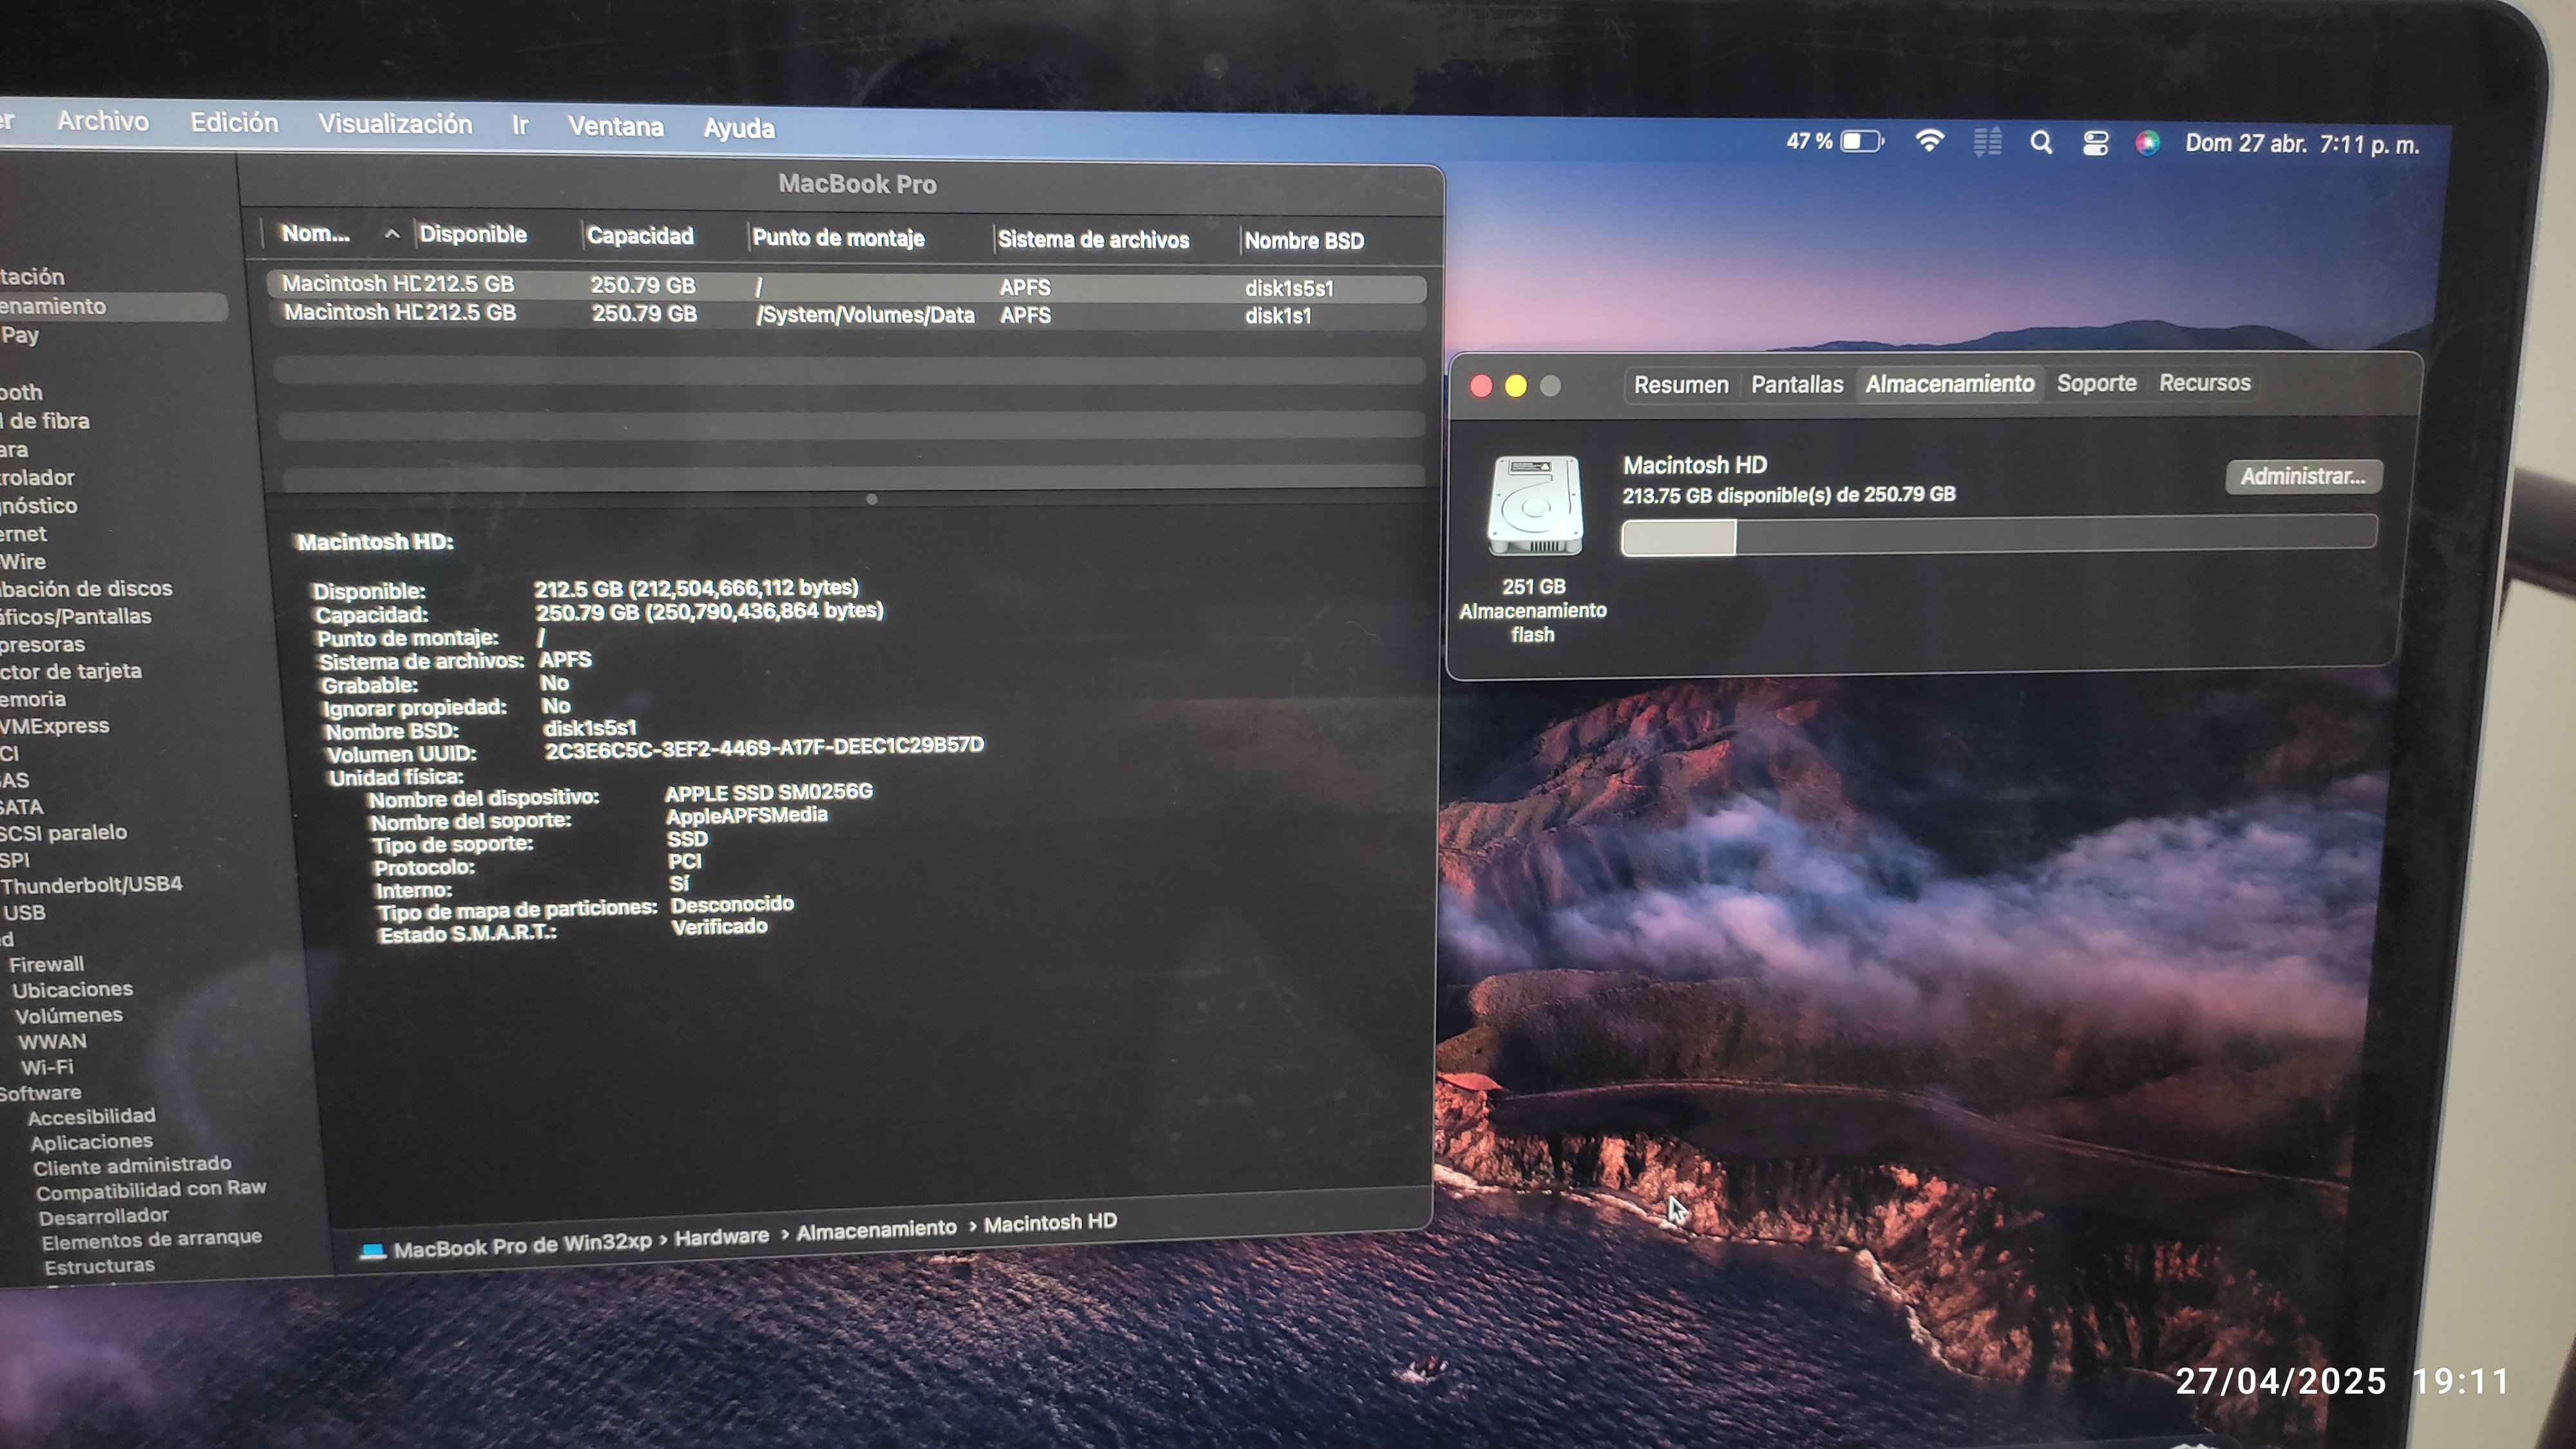Minimize the About This Mac window
This screenshot has height=1449, width=2576.
tap(1516, 386)
